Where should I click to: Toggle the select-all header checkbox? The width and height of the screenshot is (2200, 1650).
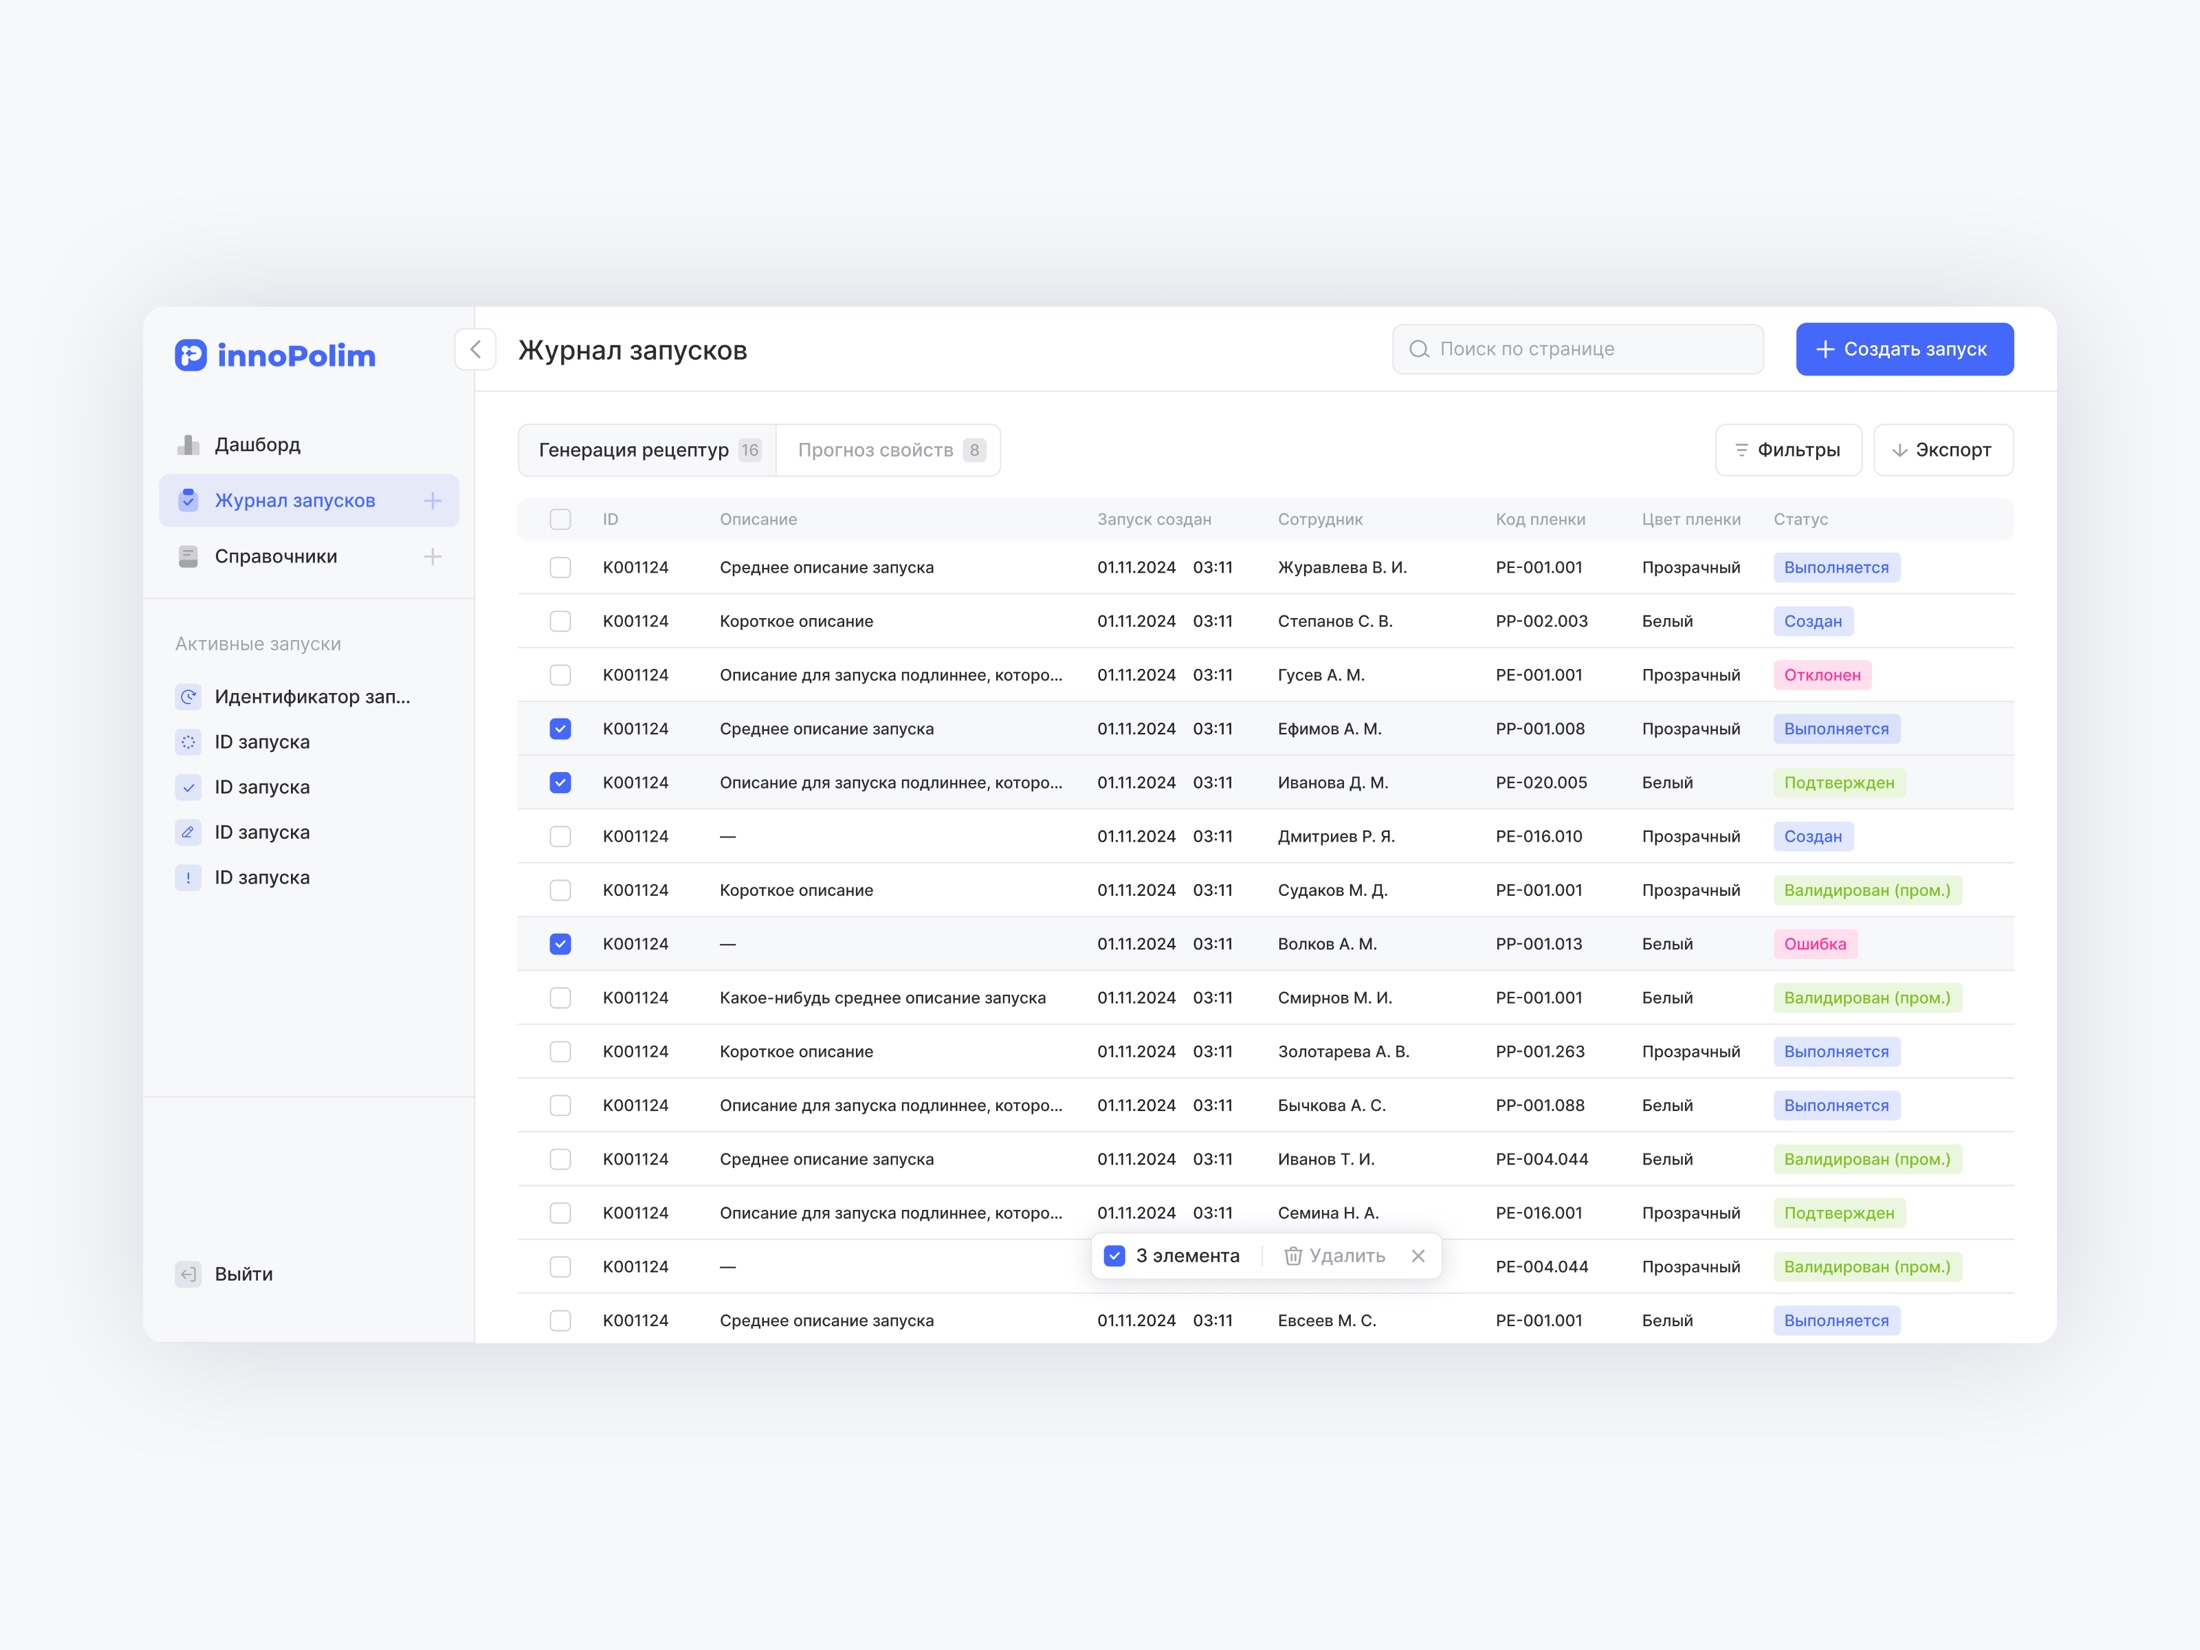pyautogui.click(x=560, y=519)
